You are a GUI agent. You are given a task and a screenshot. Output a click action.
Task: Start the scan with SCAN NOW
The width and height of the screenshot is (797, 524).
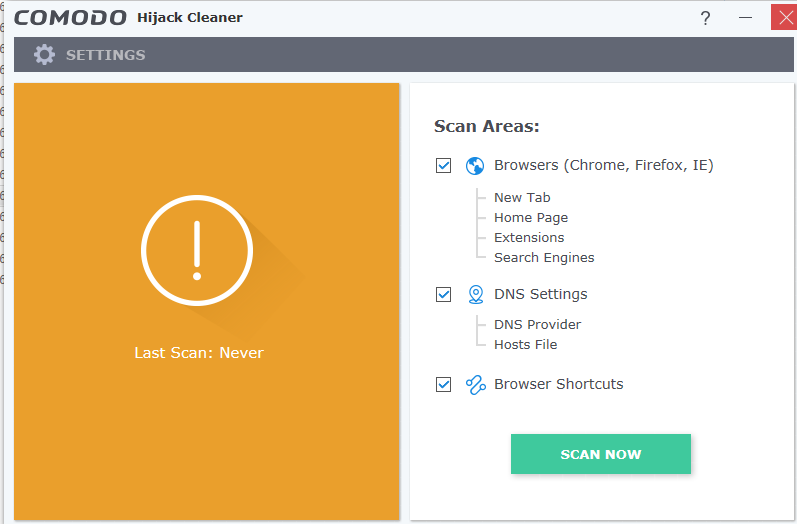[601, 454]
